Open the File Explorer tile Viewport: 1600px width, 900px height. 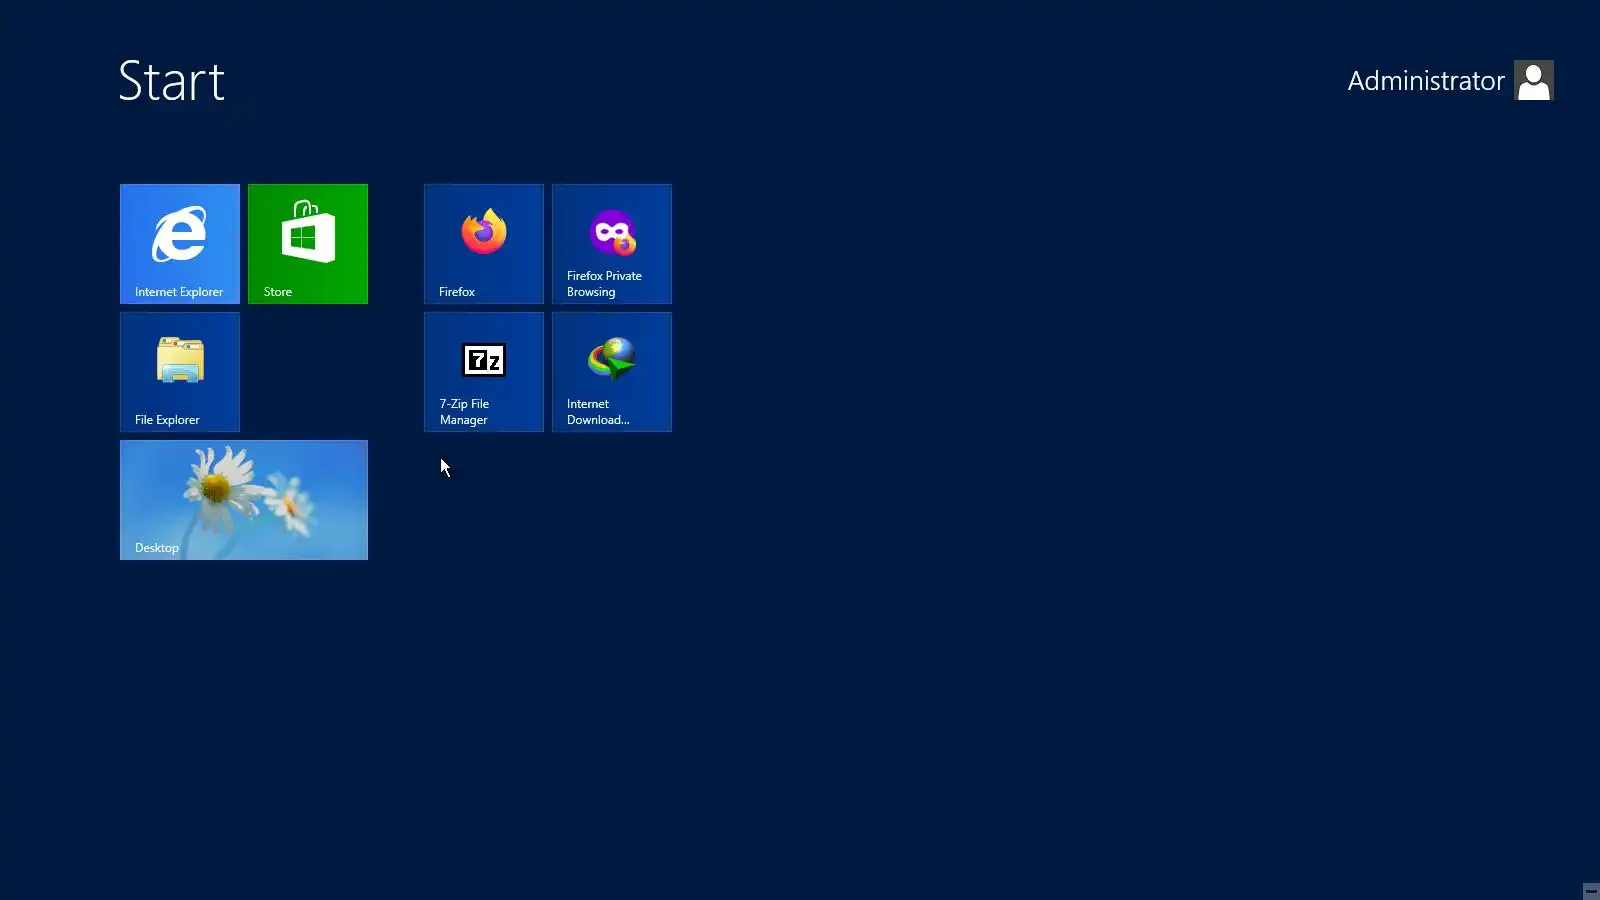(x=180, y=372)
